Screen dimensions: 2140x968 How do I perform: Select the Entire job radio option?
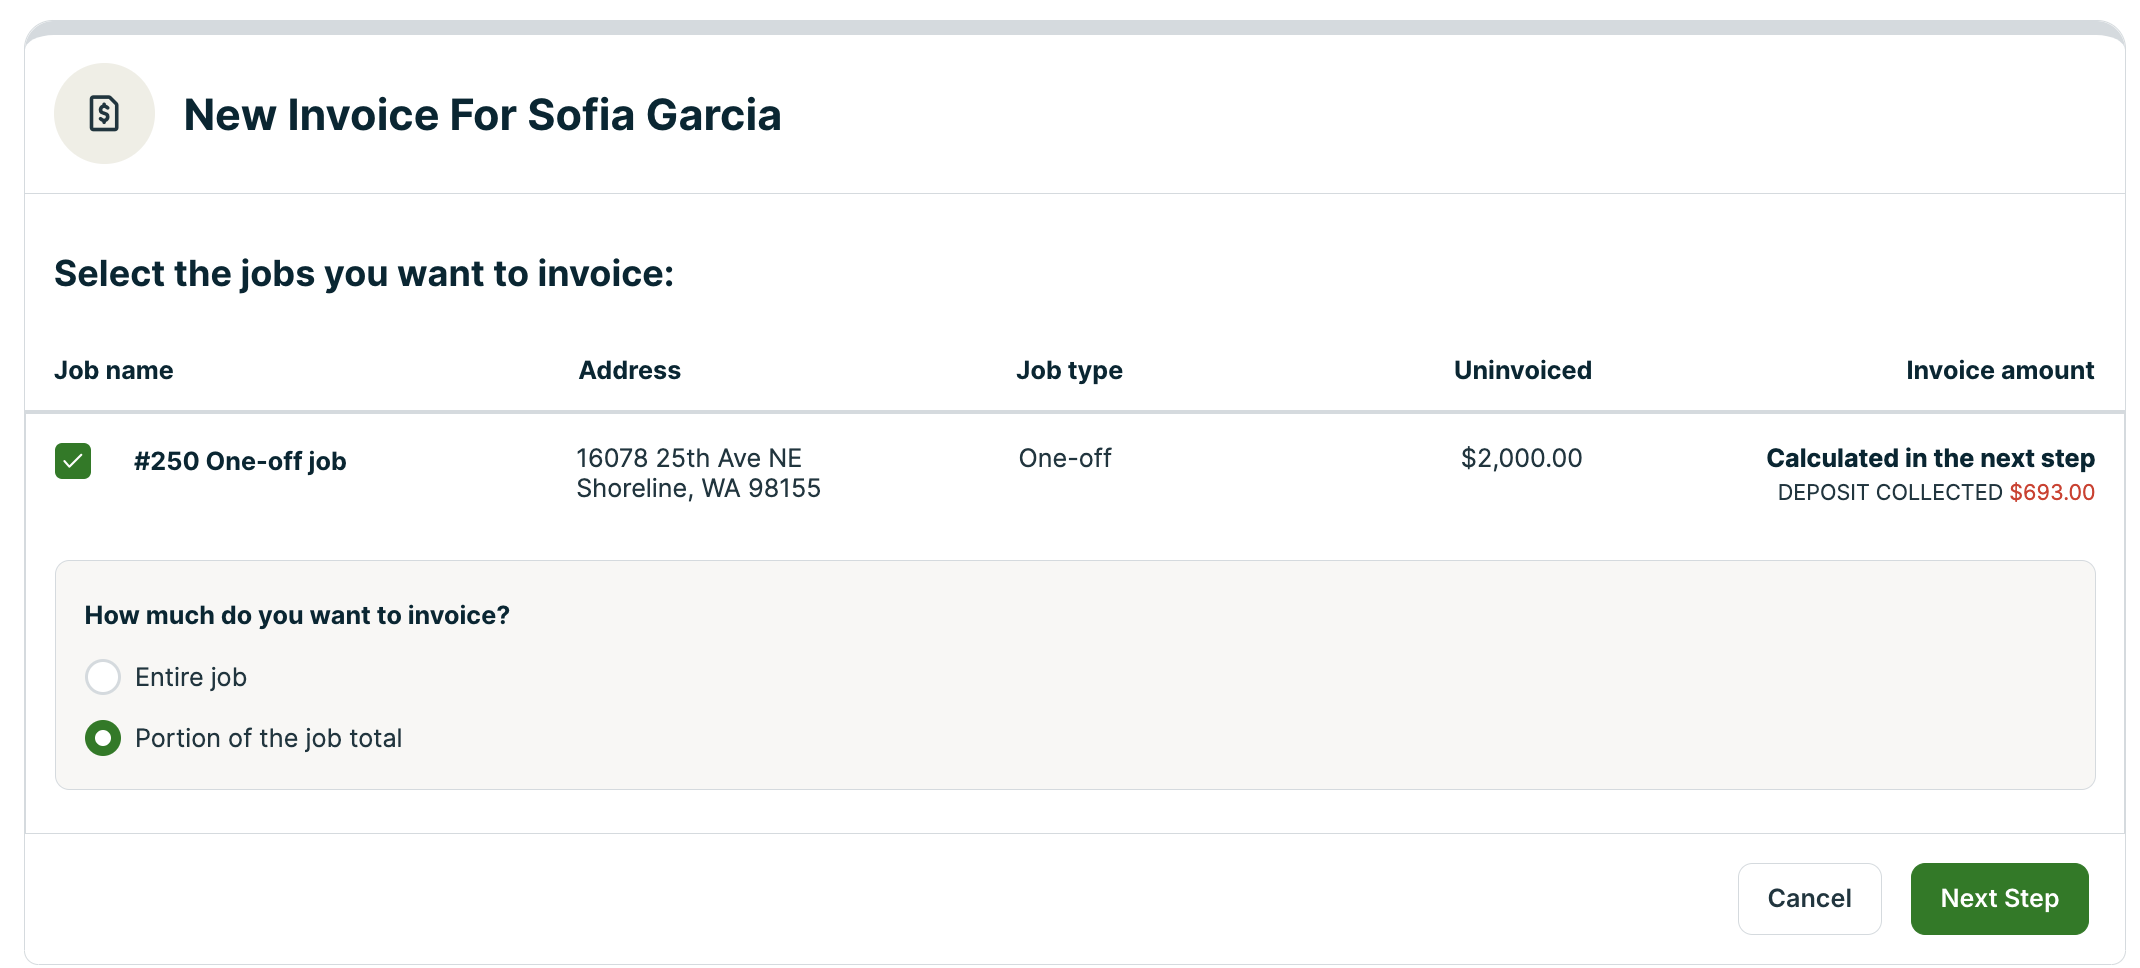coord(103,677)
